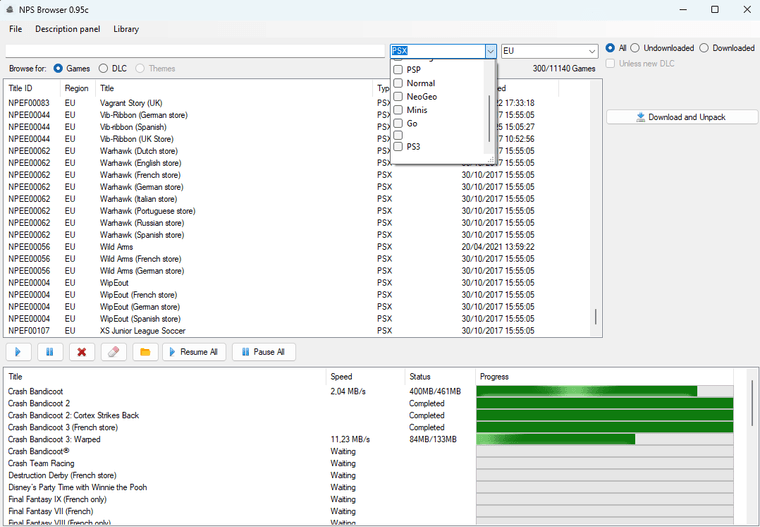The image size is (760, 527).
Task: Expand the EU region dropdown
Action: (591, 51)
